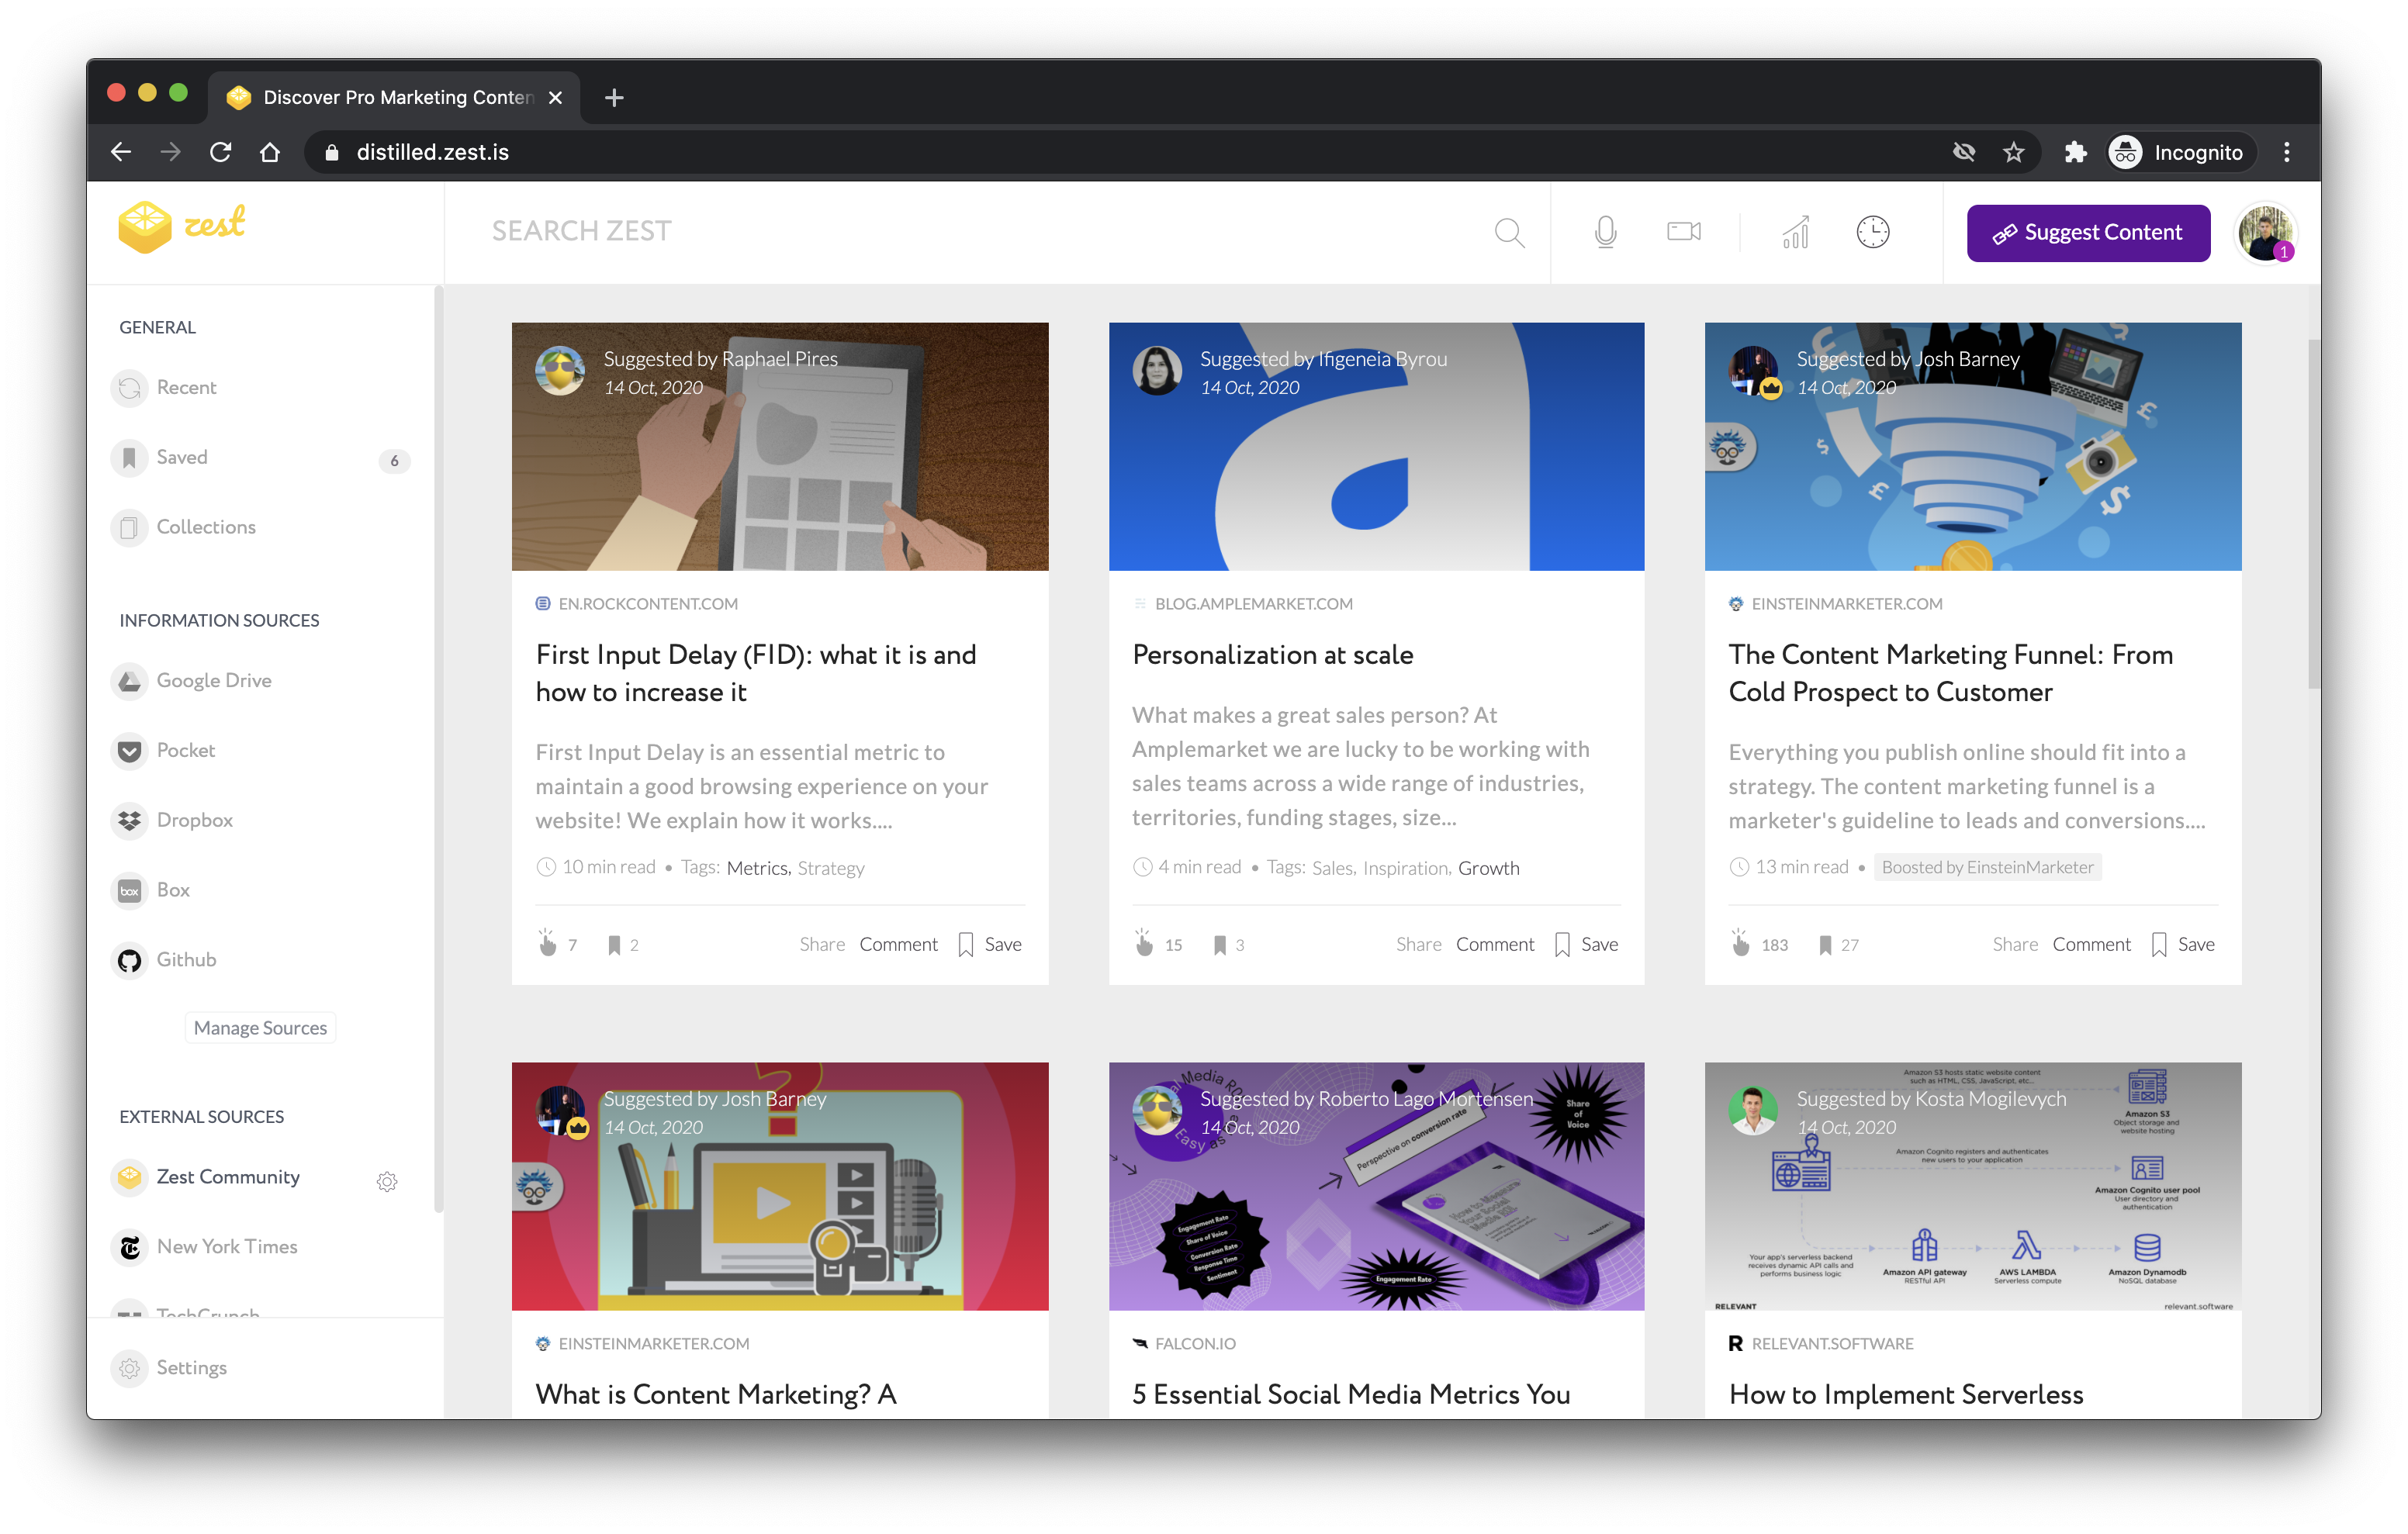
Task: Click the microphone audio content icon
Action: 1605,232
